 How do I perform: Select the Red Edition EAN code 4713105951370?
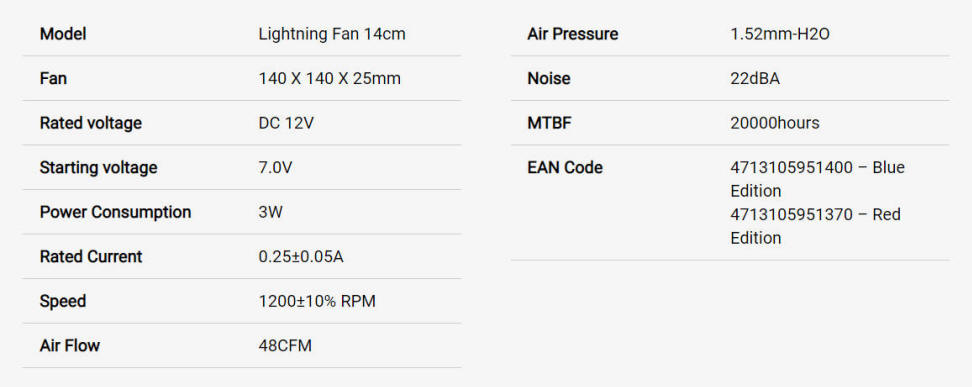click(792, 215)
